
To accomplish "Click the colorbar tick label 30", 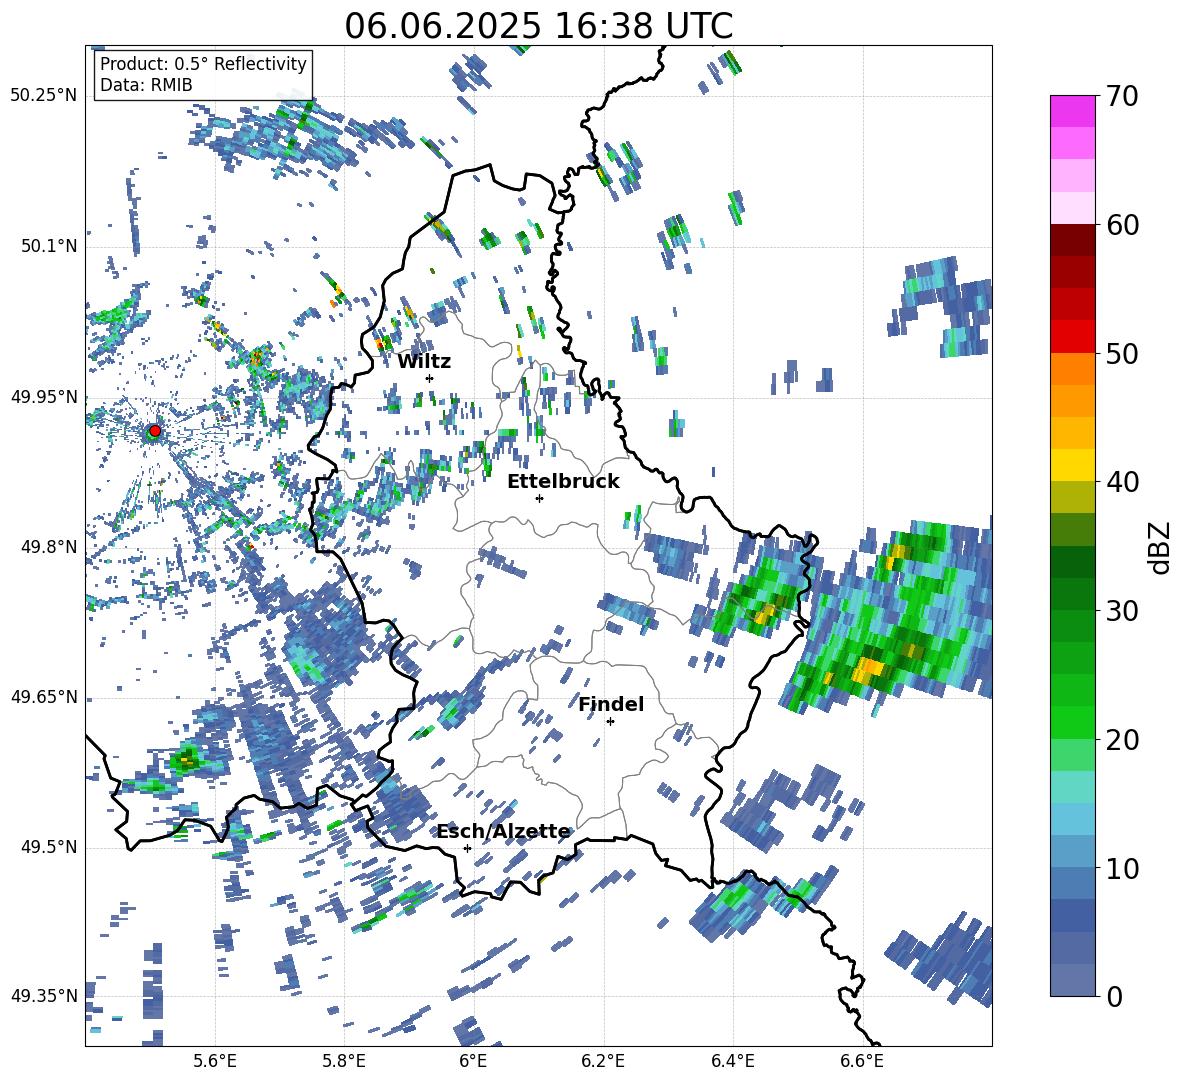I will pos(1122,611).
